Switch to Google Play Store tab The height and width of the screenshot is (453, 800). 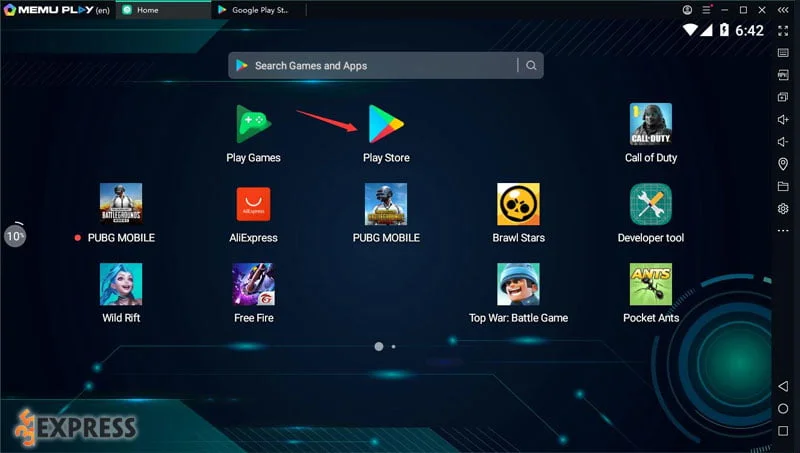(258, 10)
